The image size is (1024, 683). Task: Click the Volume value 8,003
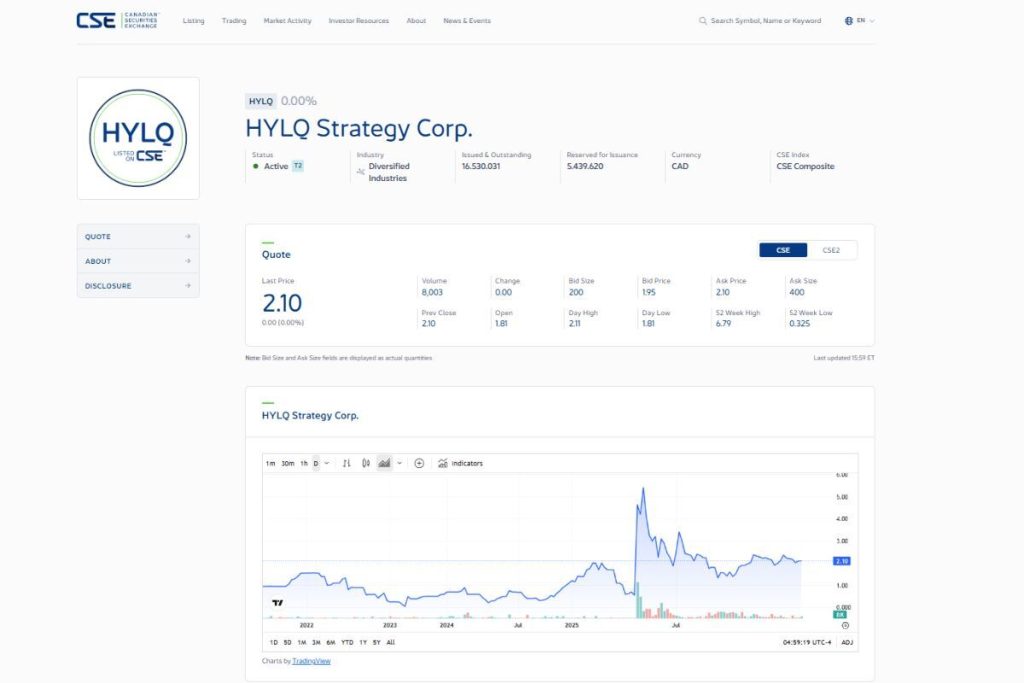click(432, 293)
